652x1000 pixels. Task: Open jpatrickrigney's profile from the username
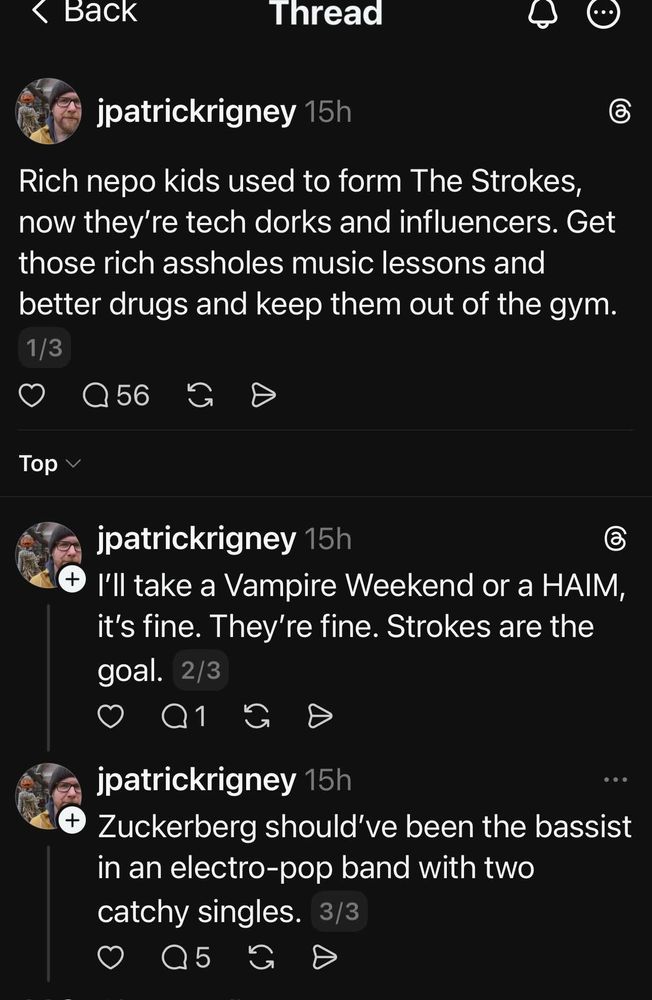198,112
